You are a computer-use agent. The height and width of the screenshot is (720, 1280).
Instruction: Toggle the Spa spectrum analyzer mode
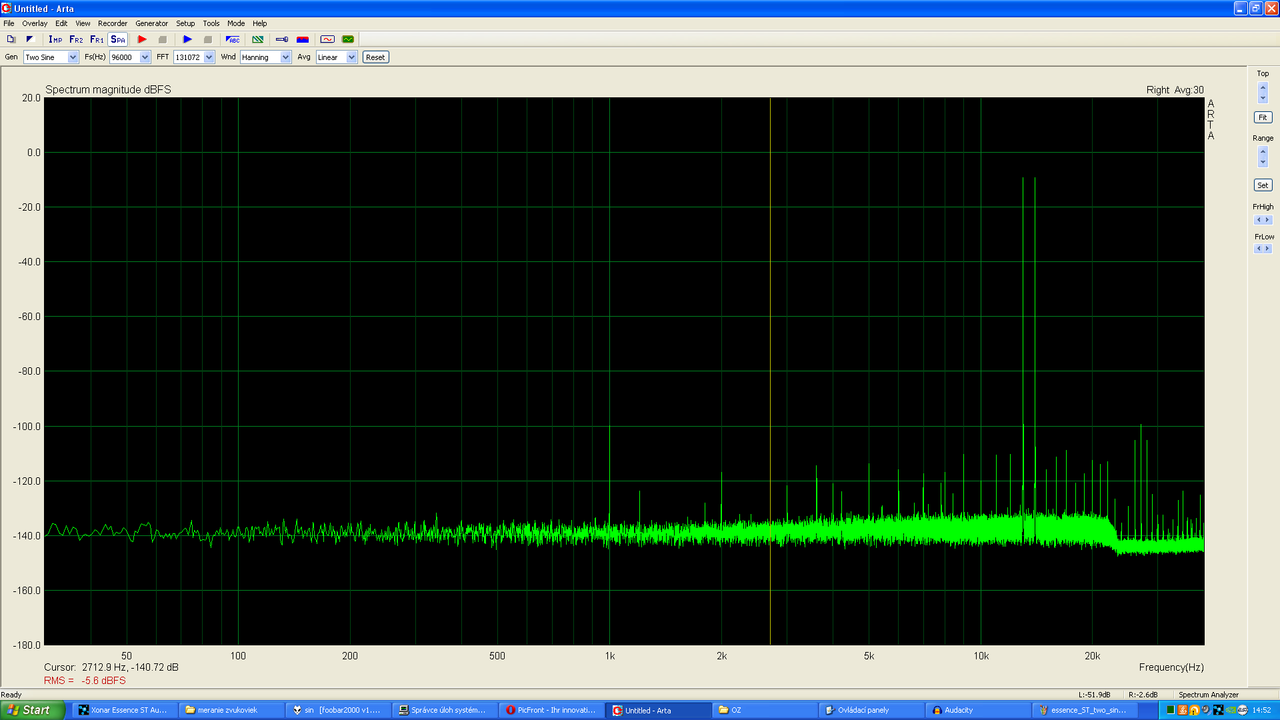118,39
